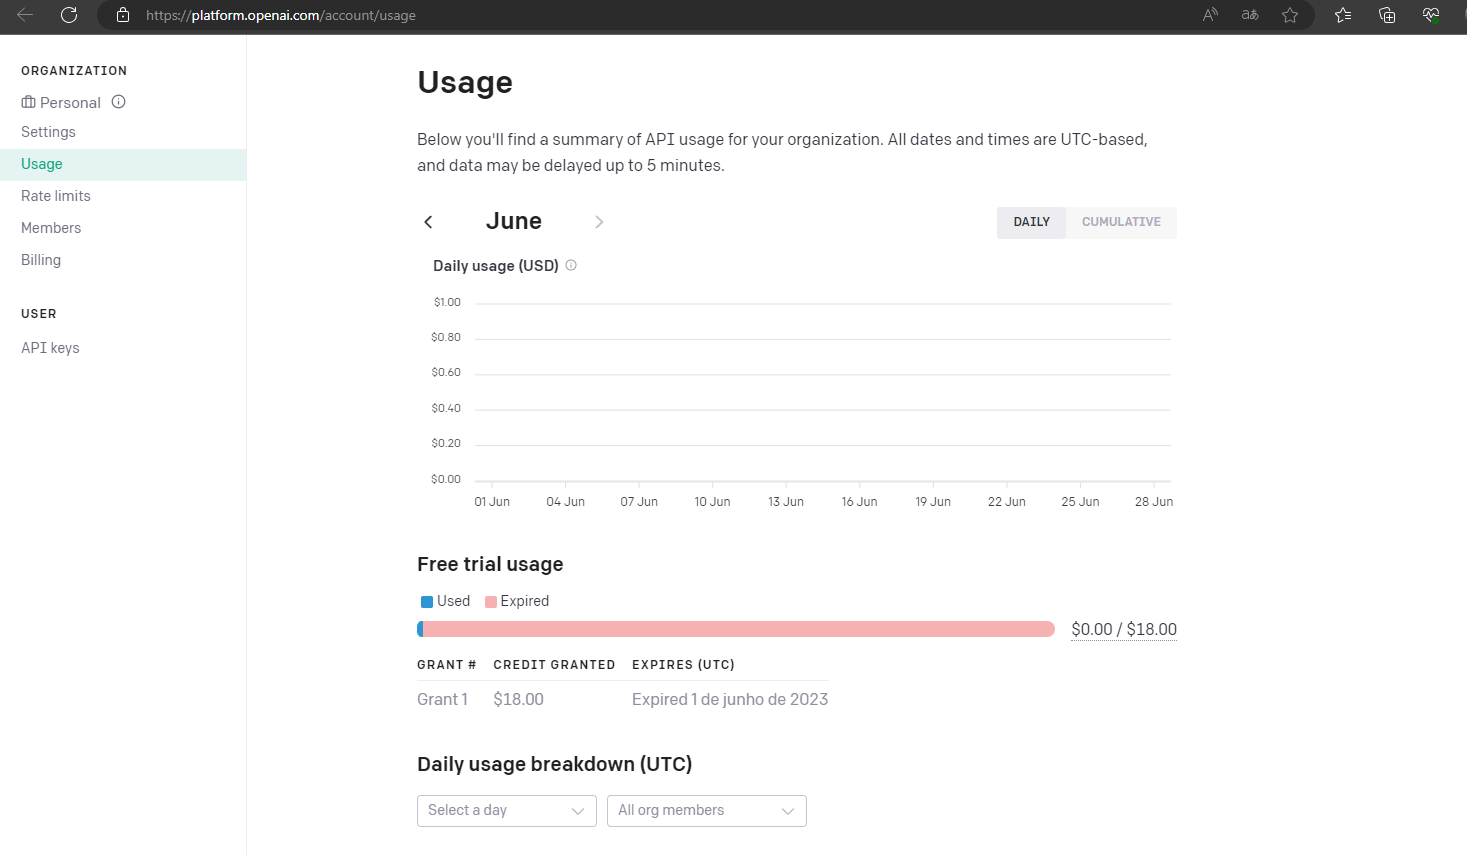Open Settings in the sidebar
Viewport: 1467px width, 855px height.
(48, 132)
